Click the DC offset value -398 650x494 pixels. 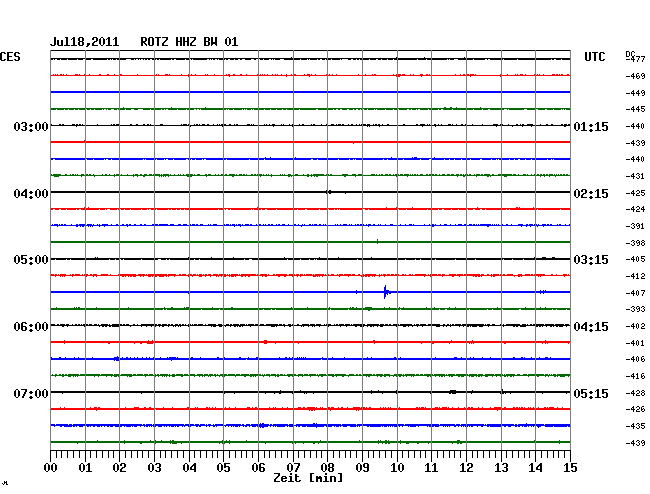[635, 243]
